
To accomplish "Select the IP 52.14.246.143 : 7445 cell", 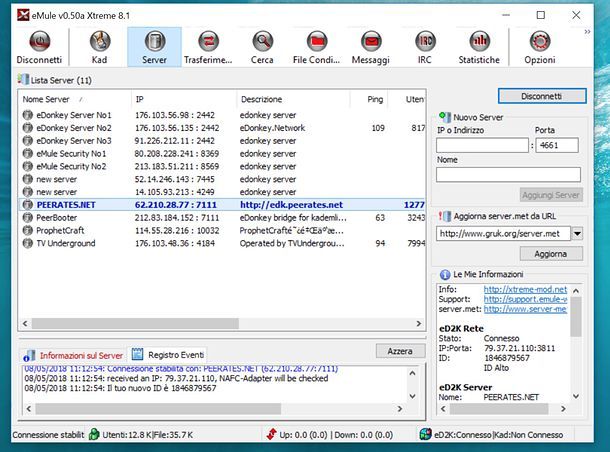I will [174, 179].
